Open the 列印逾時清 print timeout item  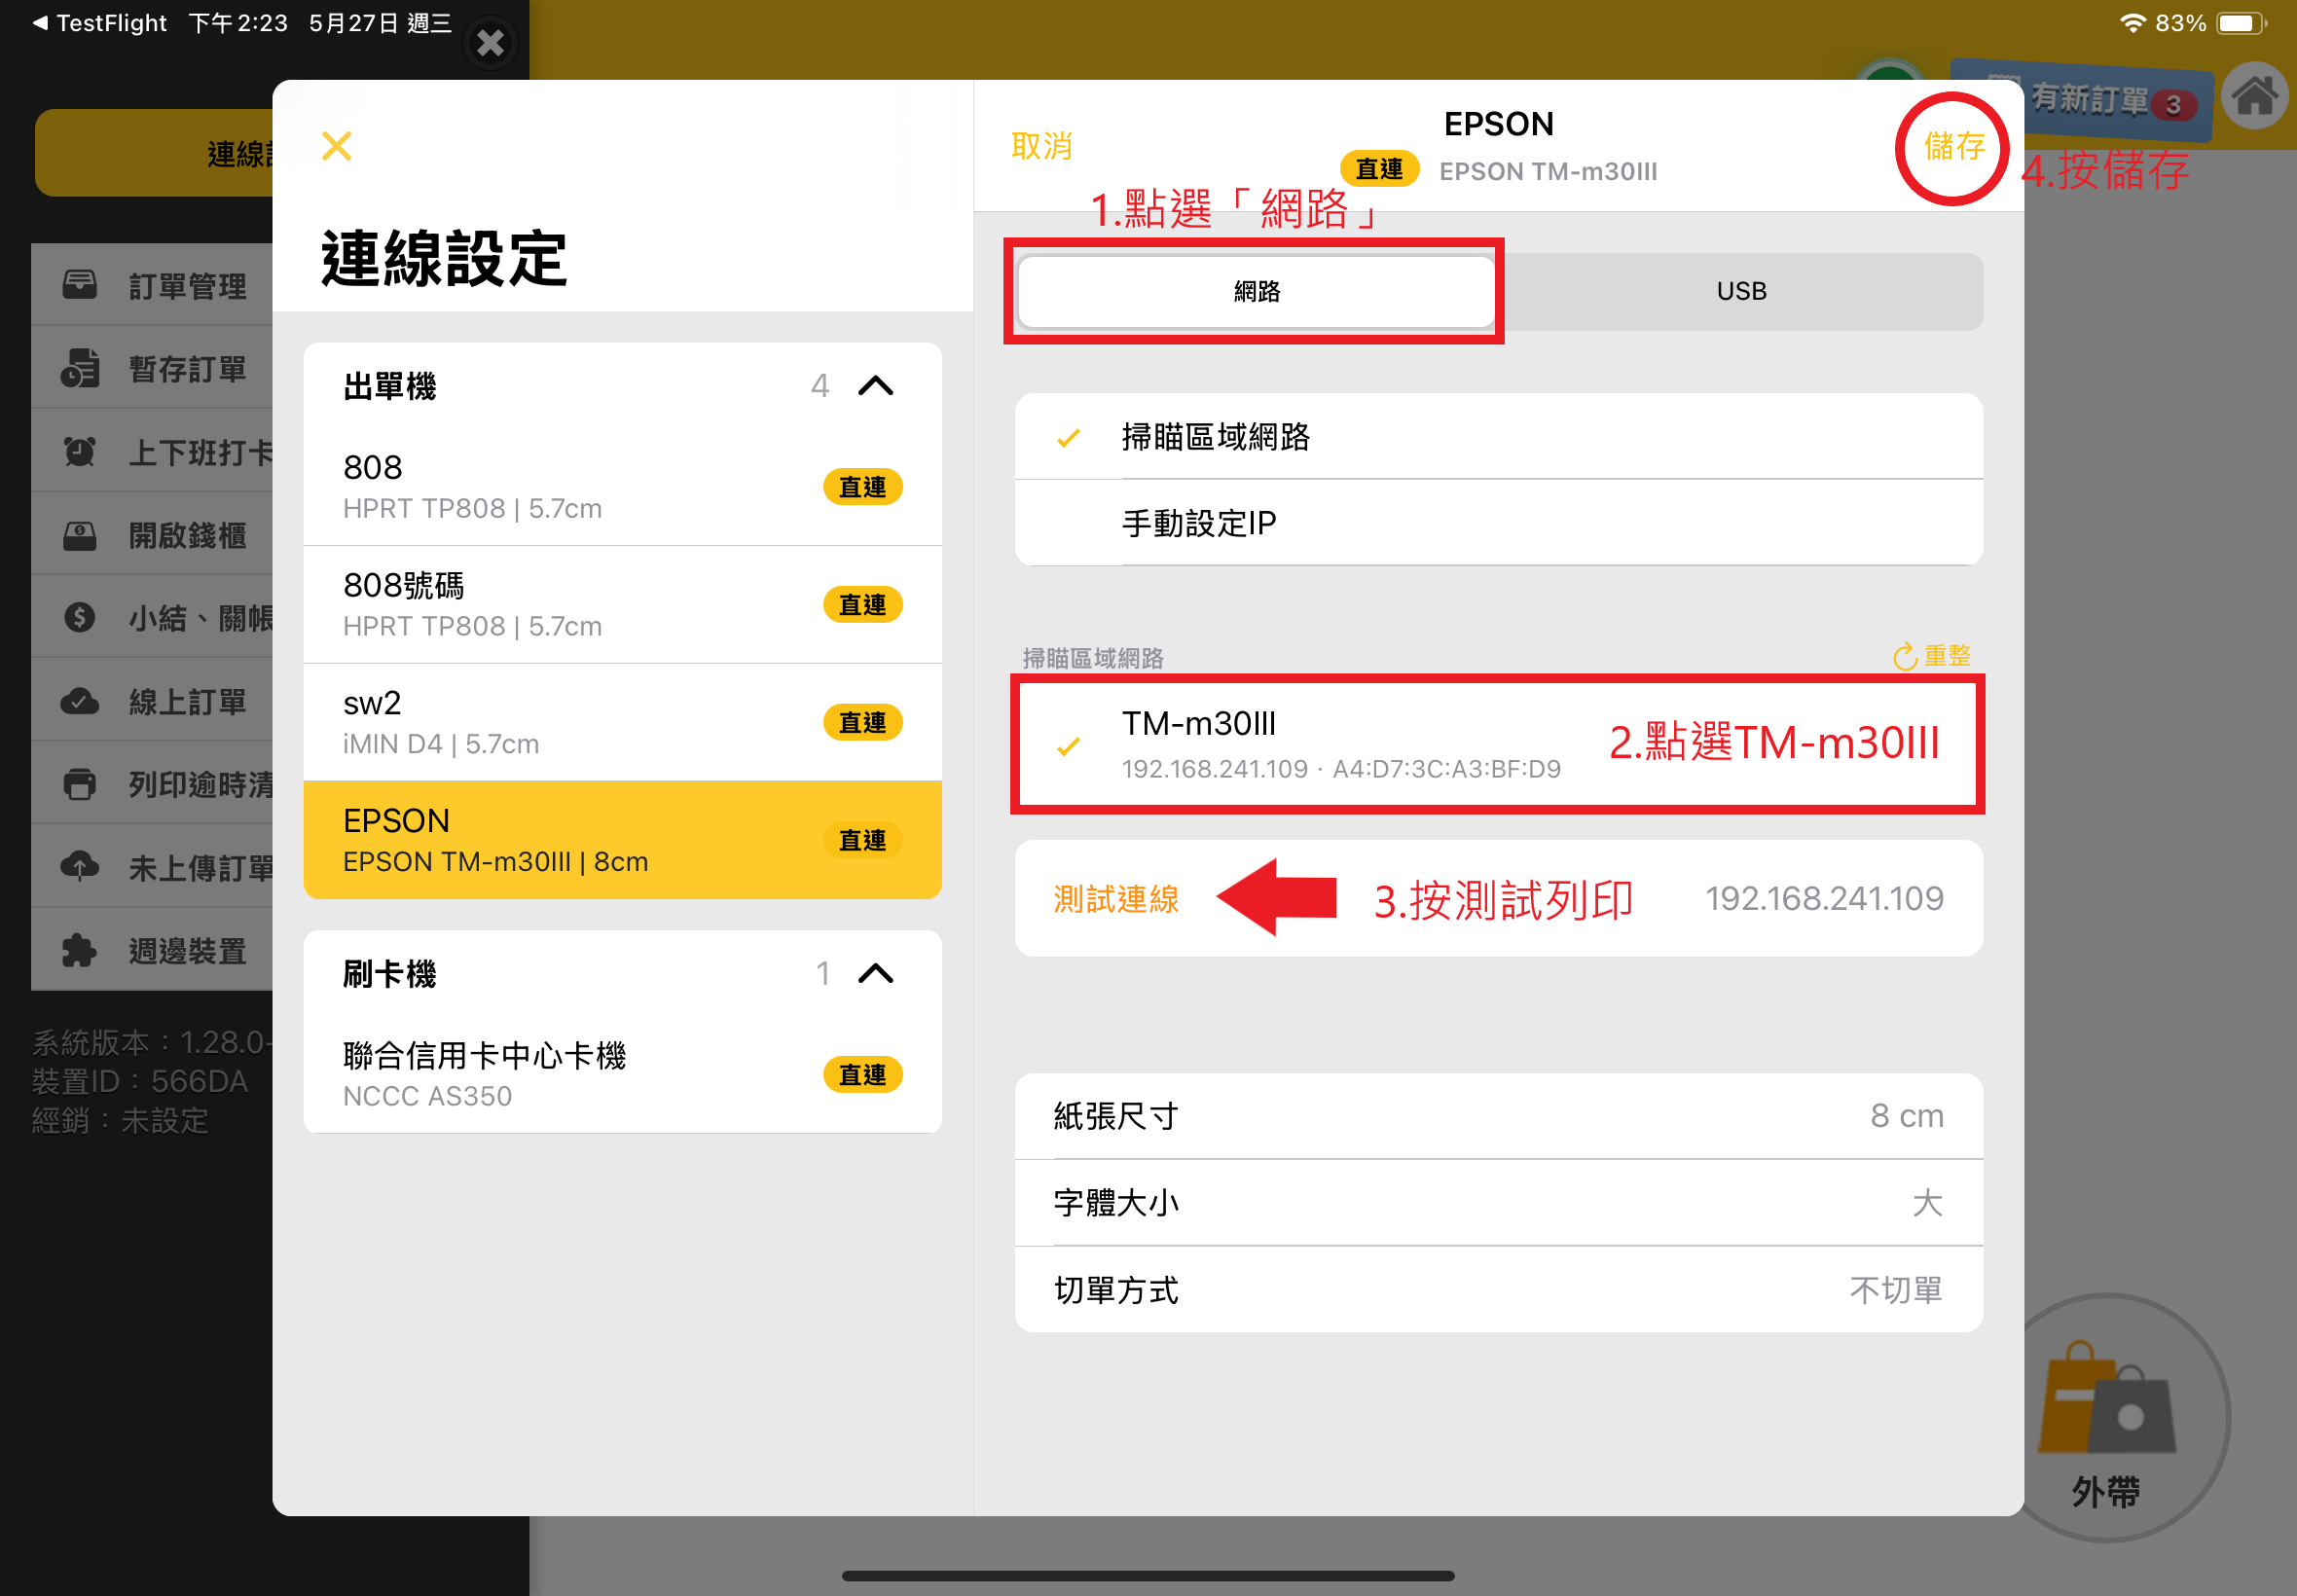coord(152,785)
